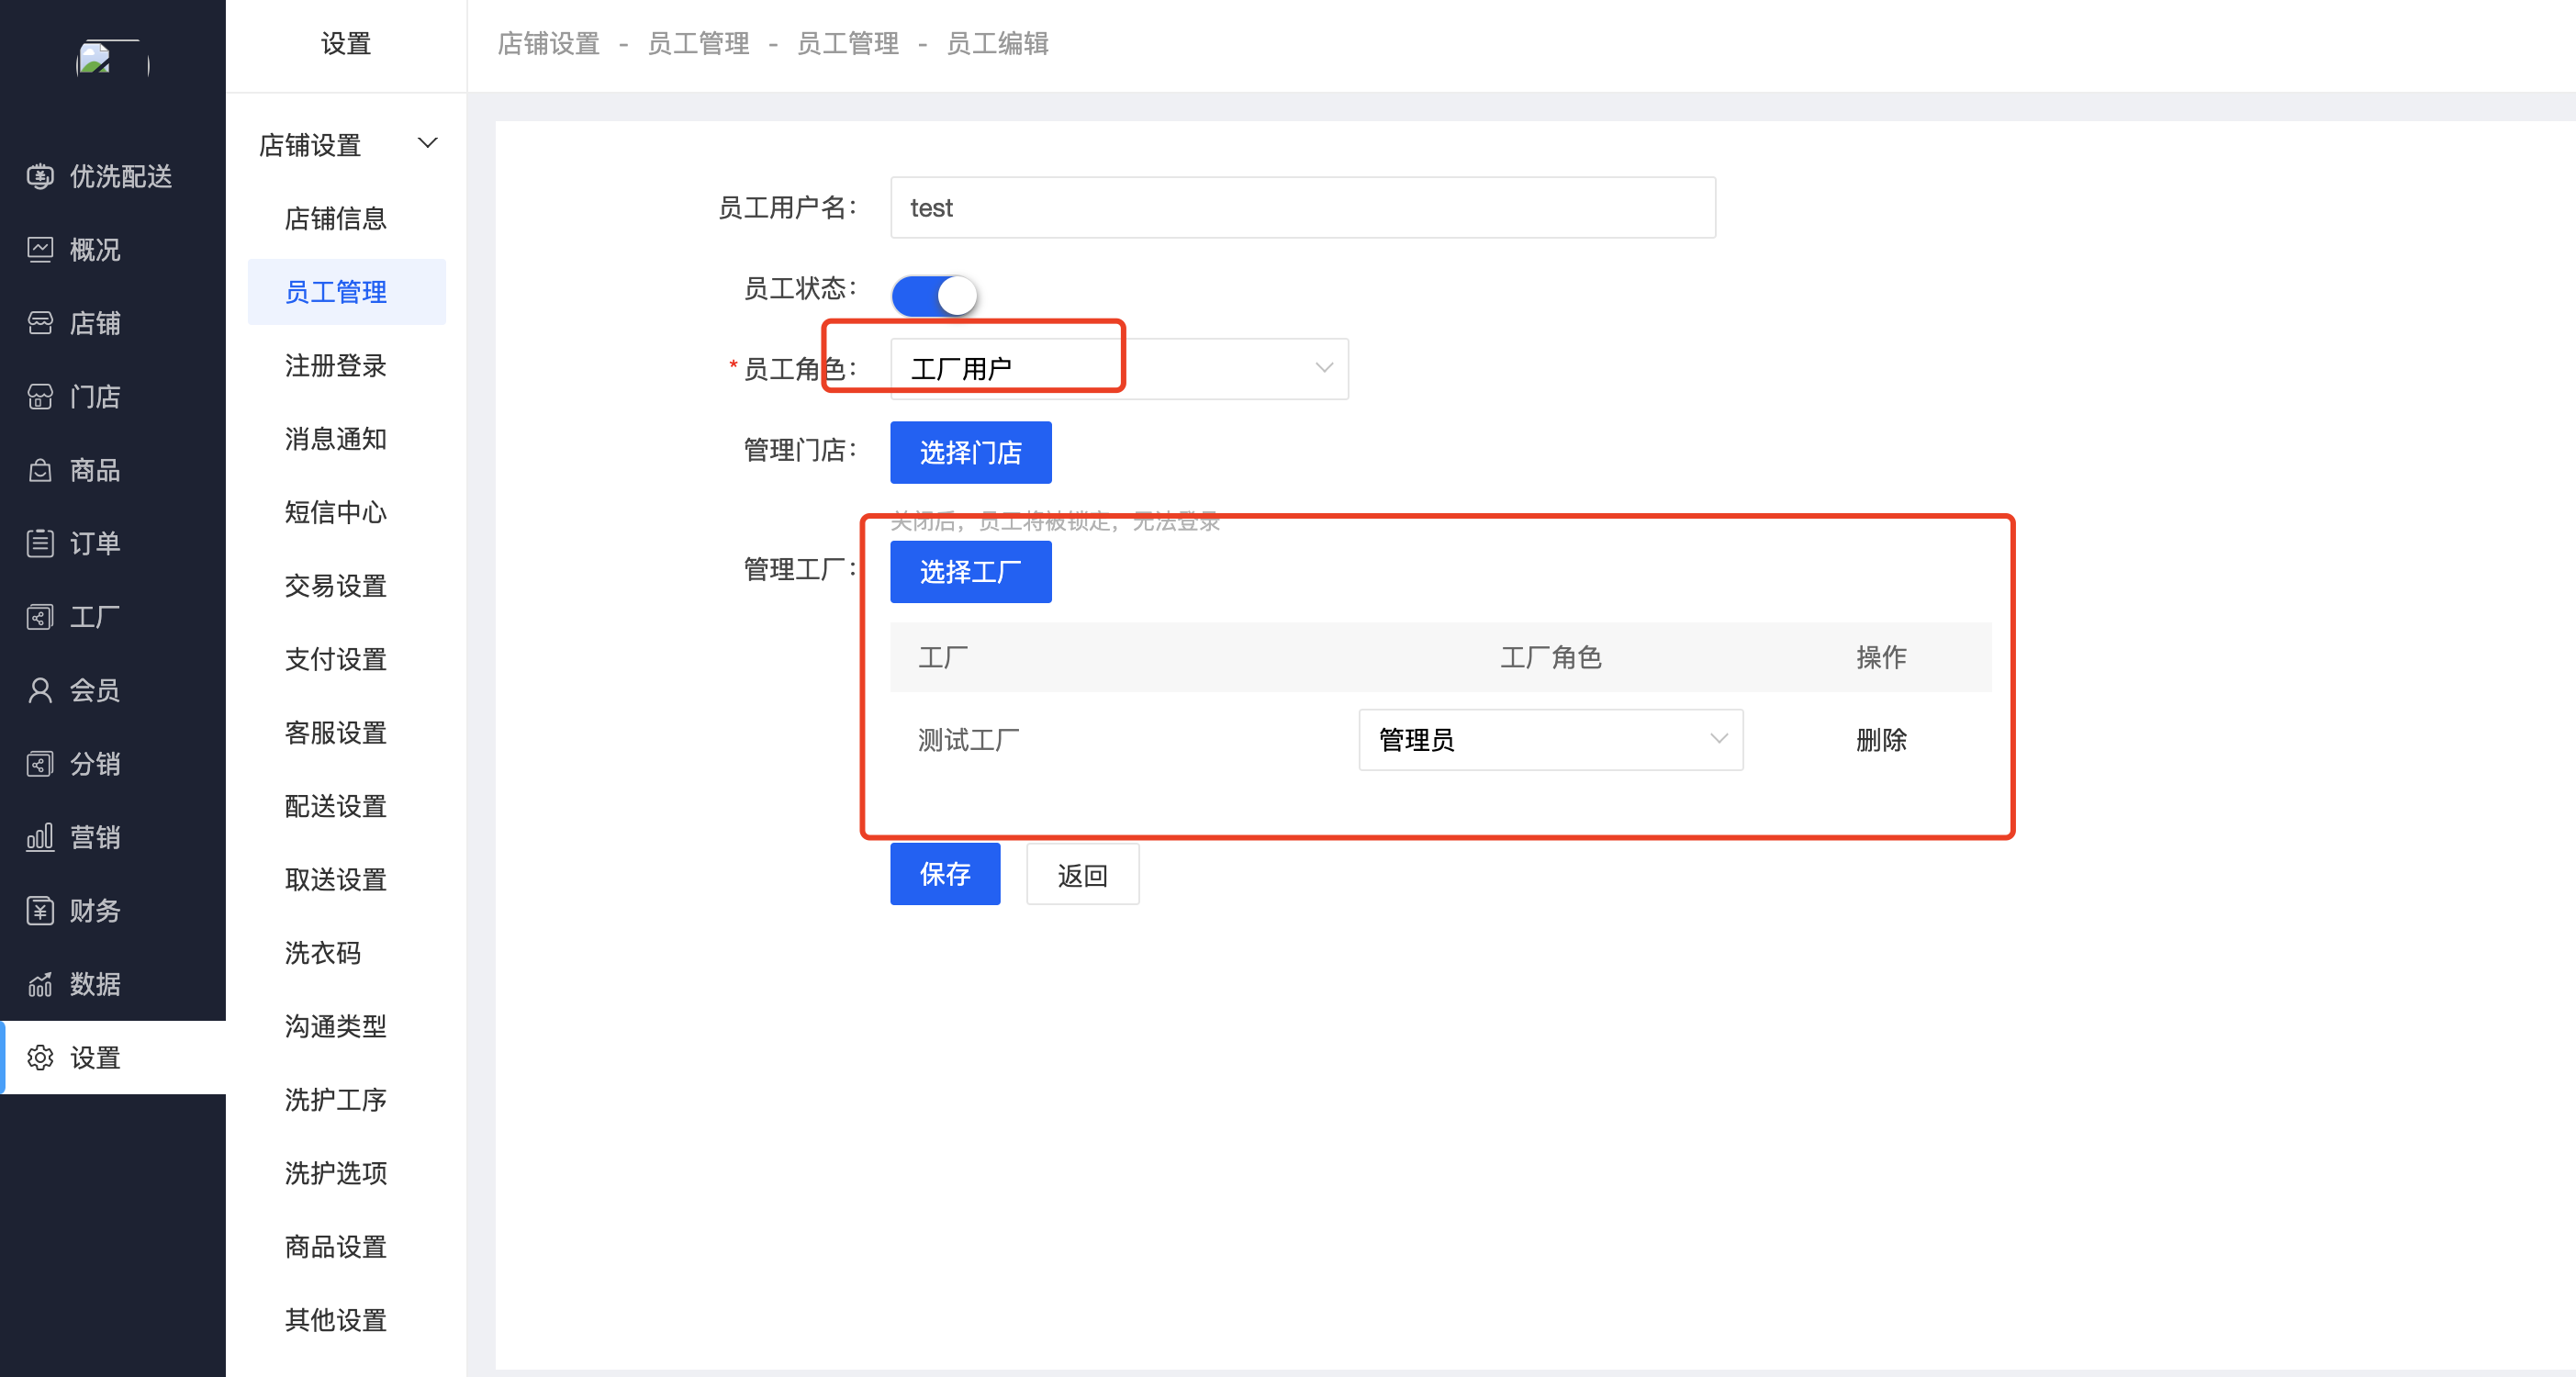The width and height of the screenshot is (2576, 1377).
Task: Click the blue 保存 button
Action: [x=944, y=874]
